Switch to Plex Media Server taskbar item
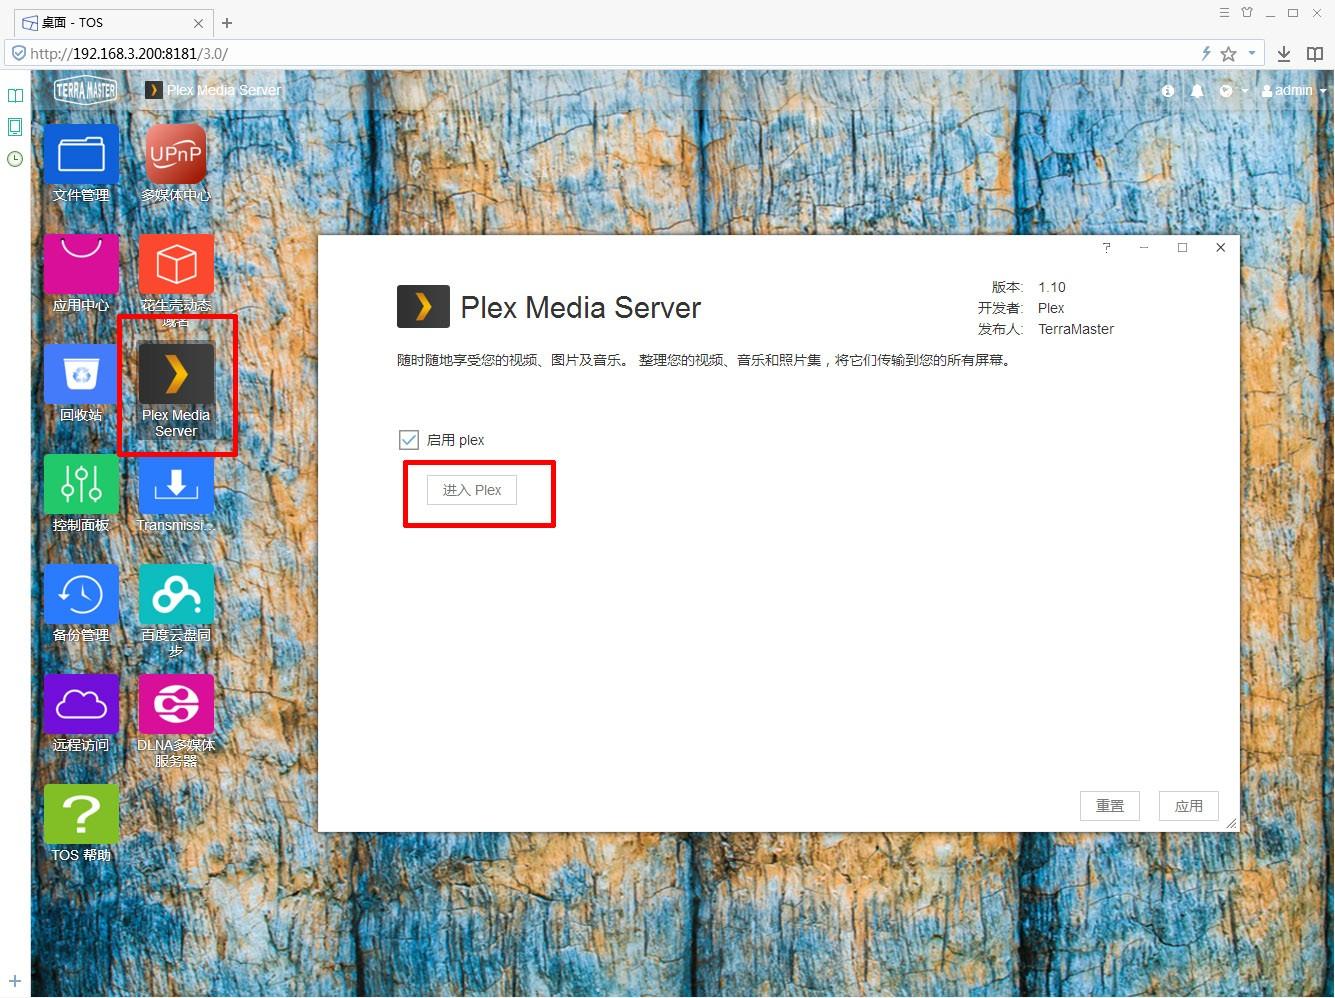 click(213, 90)
